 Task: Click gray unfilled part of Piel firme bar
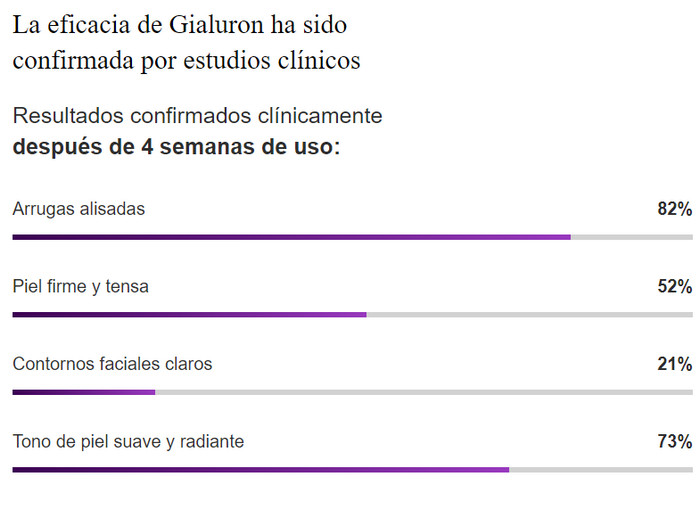pyautogui.click(x=529, y=314)
